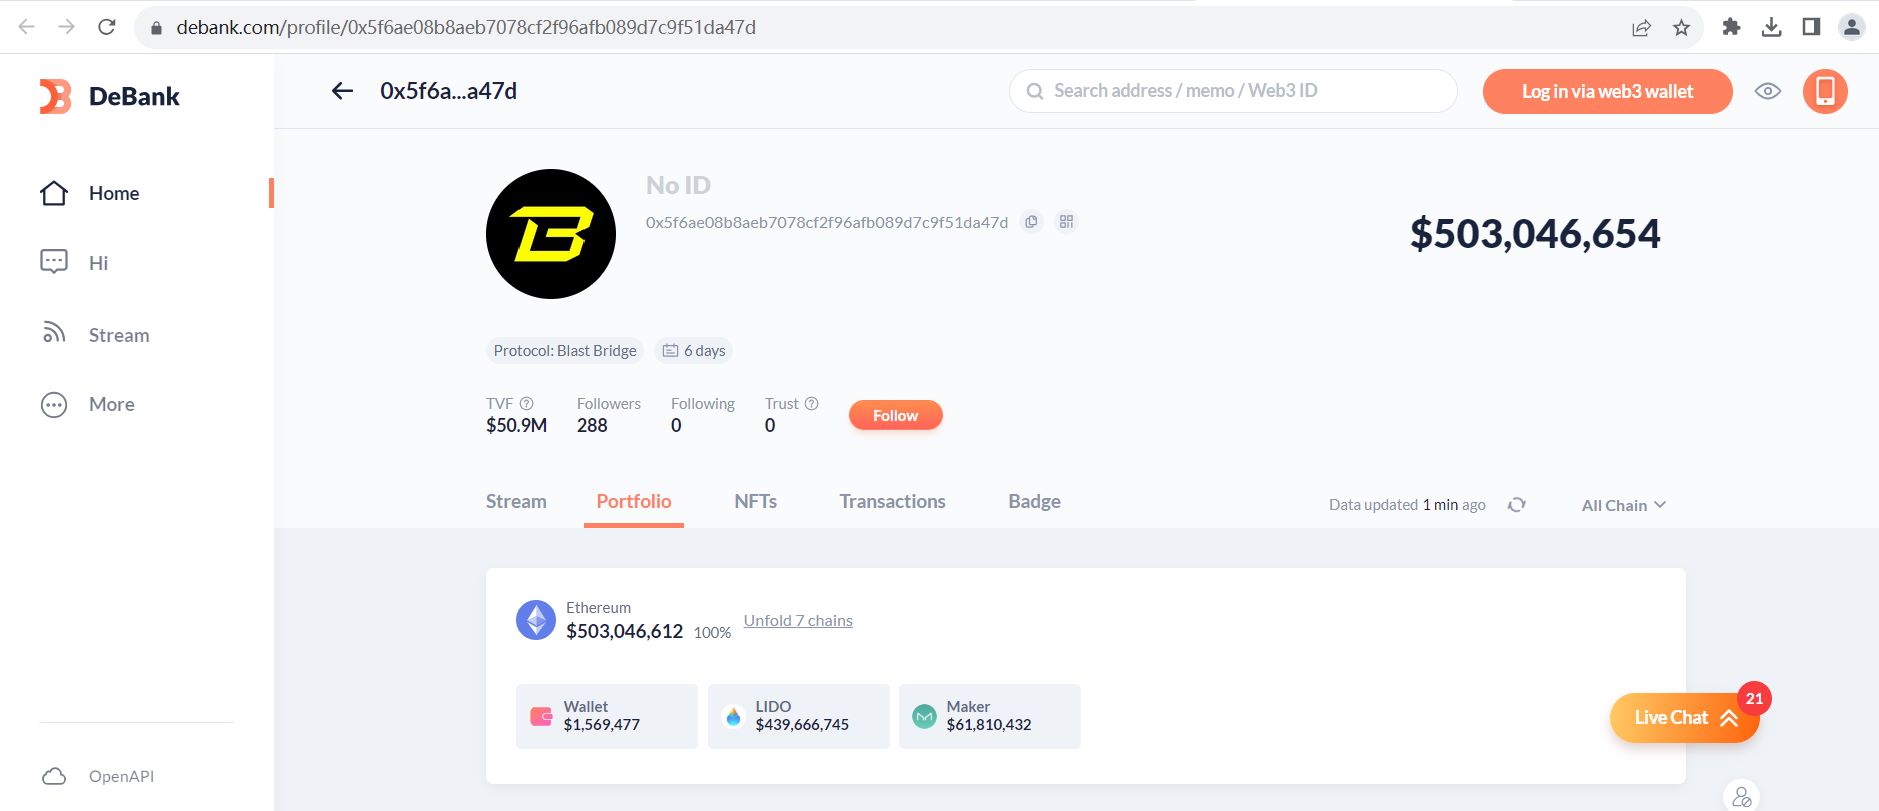The image size is (1879, 811).
Task: Open the All Chain dropdown
Action: coord(1624,505)
